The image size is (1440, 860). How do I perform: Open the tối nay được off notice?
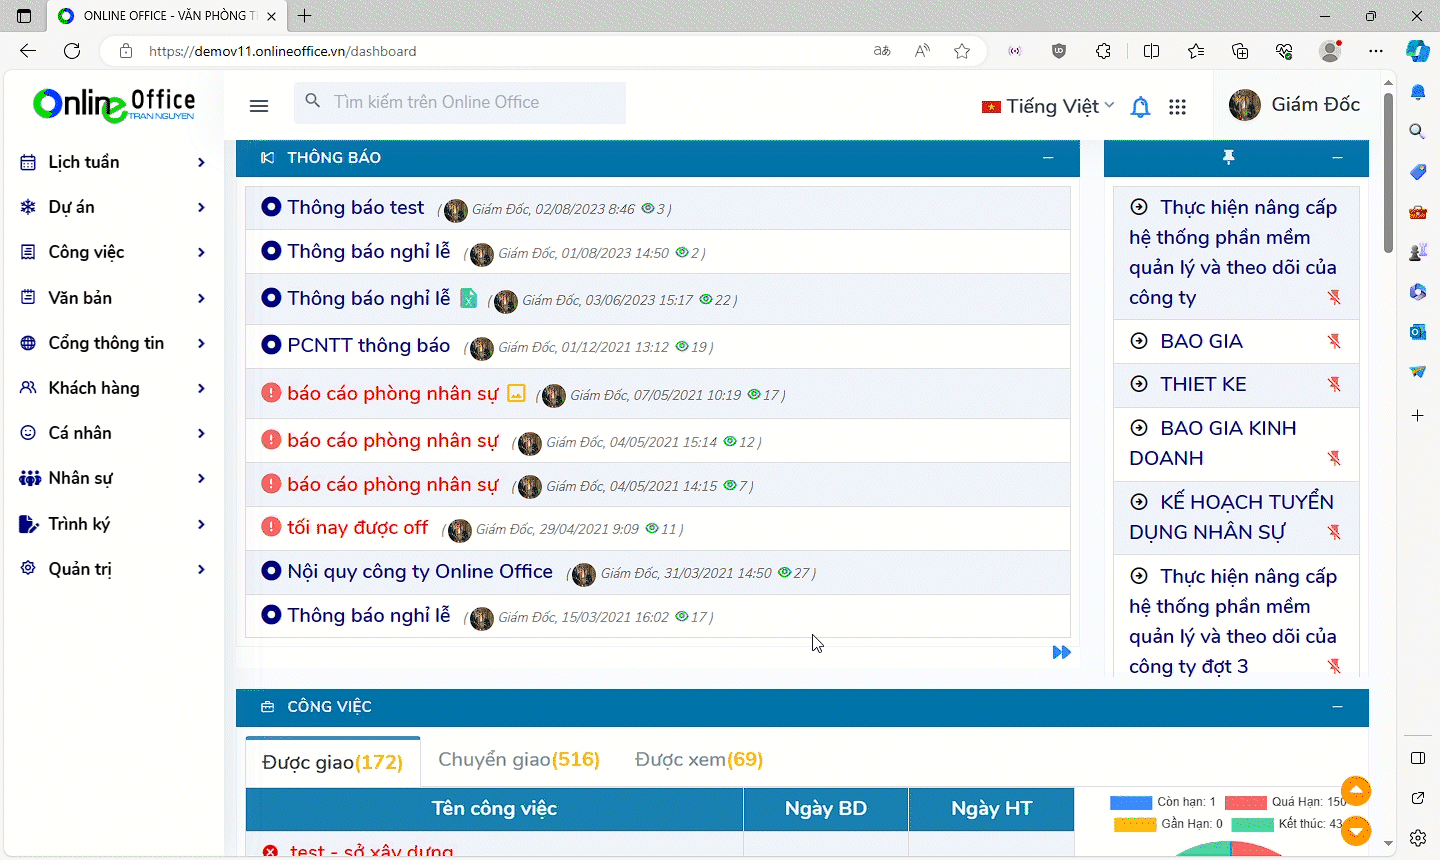point(357,528)
